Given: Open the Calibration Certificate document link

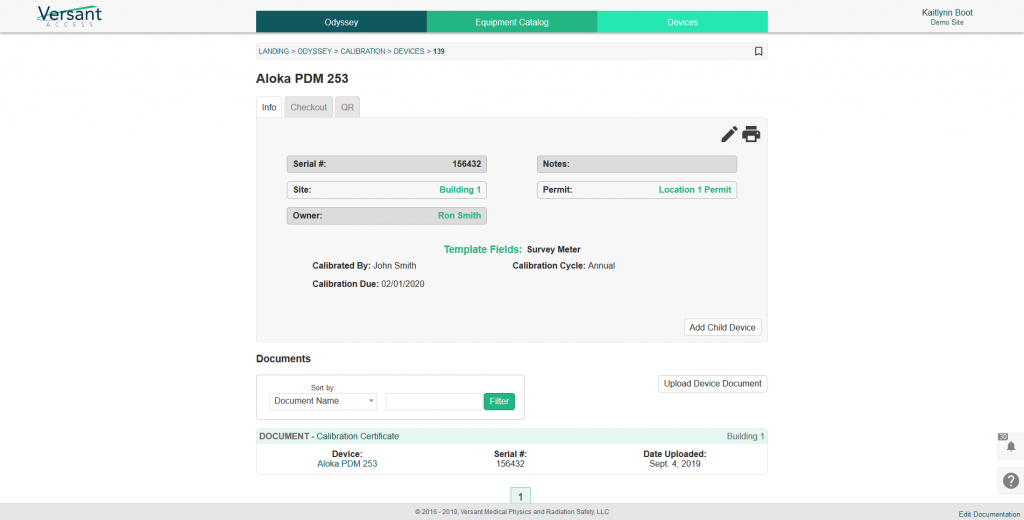Looking at the screenshot, I should (x=358, y=436).
